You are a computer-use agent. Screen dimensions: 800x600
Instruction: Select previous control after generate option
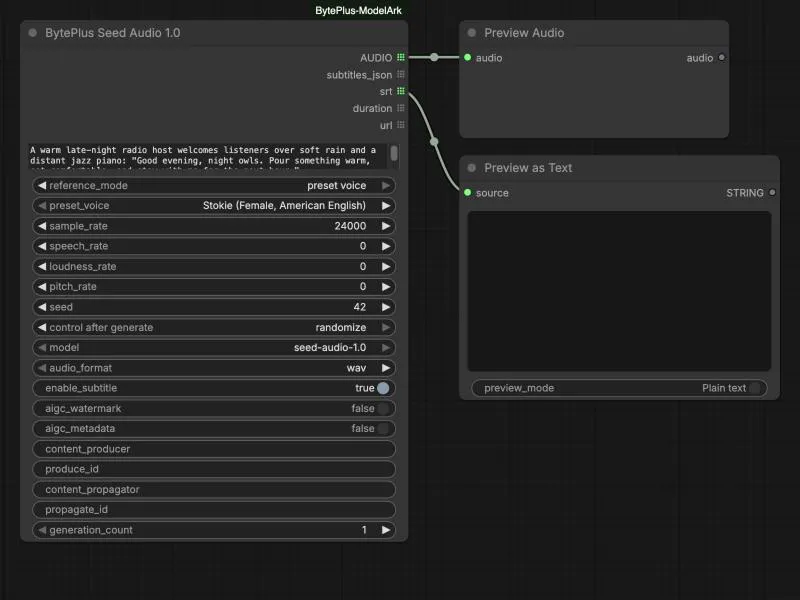coord(42,328)
